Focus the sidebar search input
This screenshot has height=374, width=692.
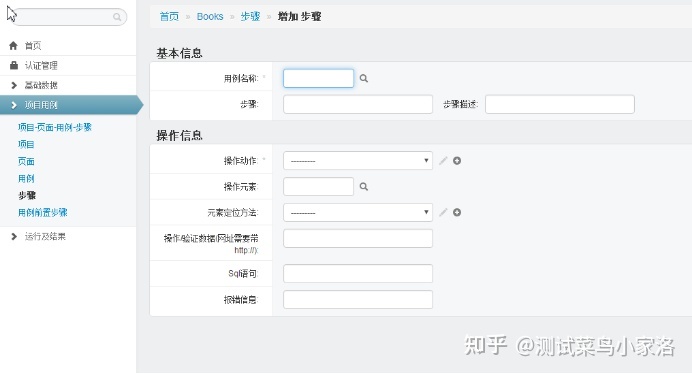pyautogui.click(x=68, y=17)
